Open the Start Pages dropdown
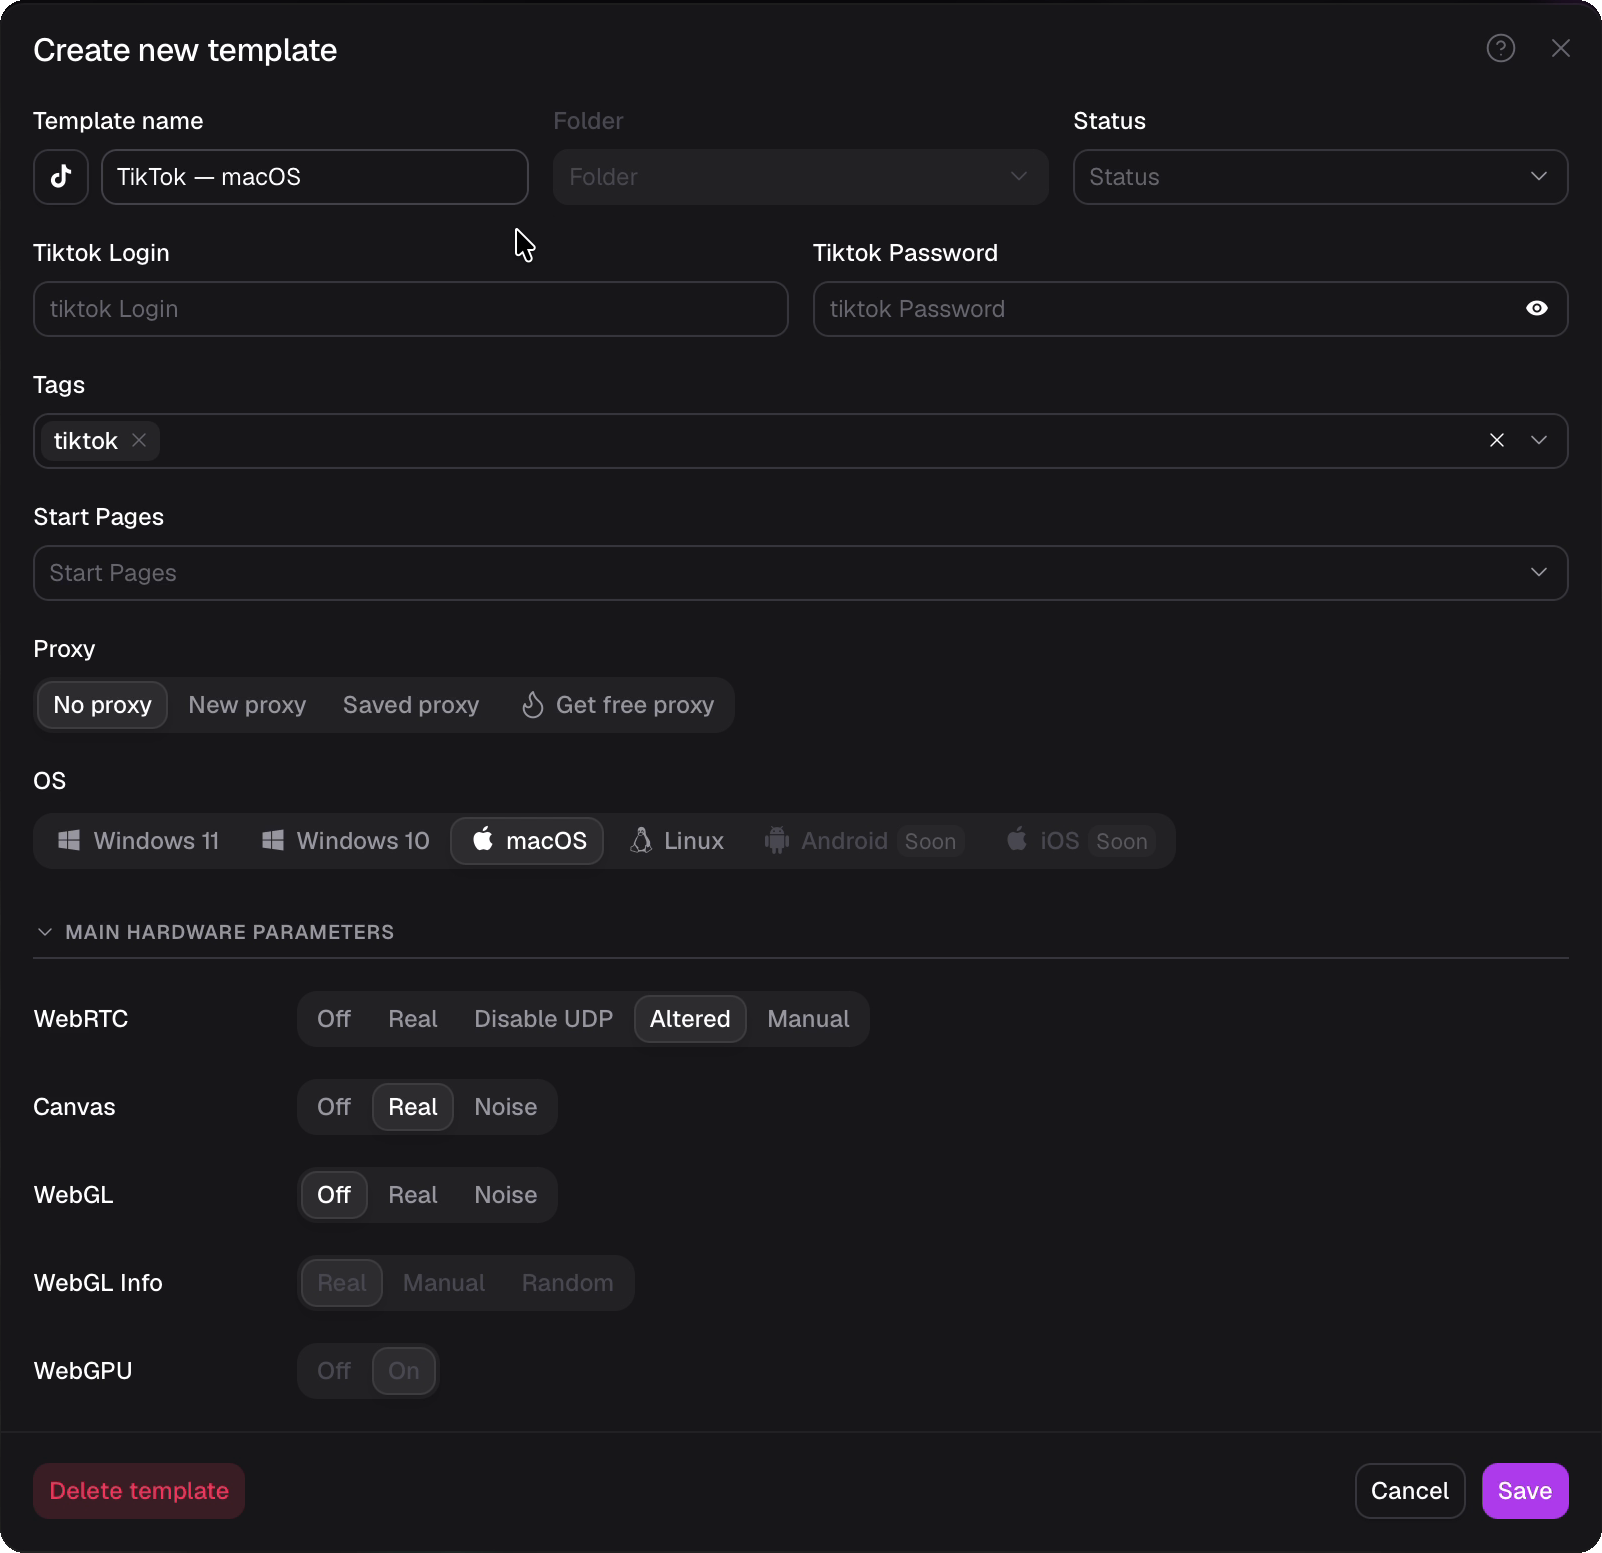1602x1553 pixels. 800,573
